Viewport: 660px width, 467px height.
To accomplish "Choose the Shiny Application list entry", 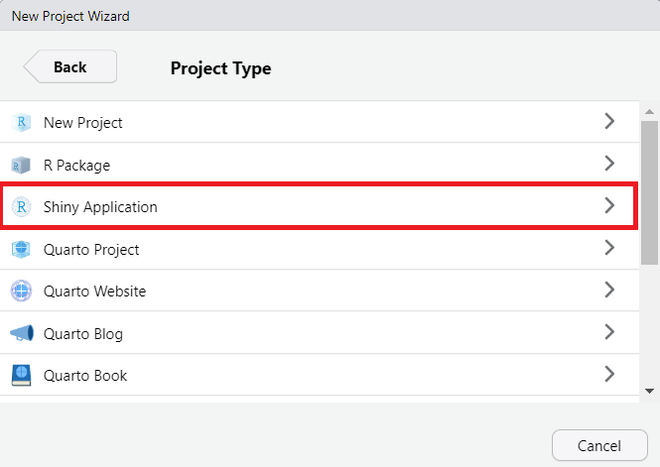I will pyautogui.click(x=100, y=207).
